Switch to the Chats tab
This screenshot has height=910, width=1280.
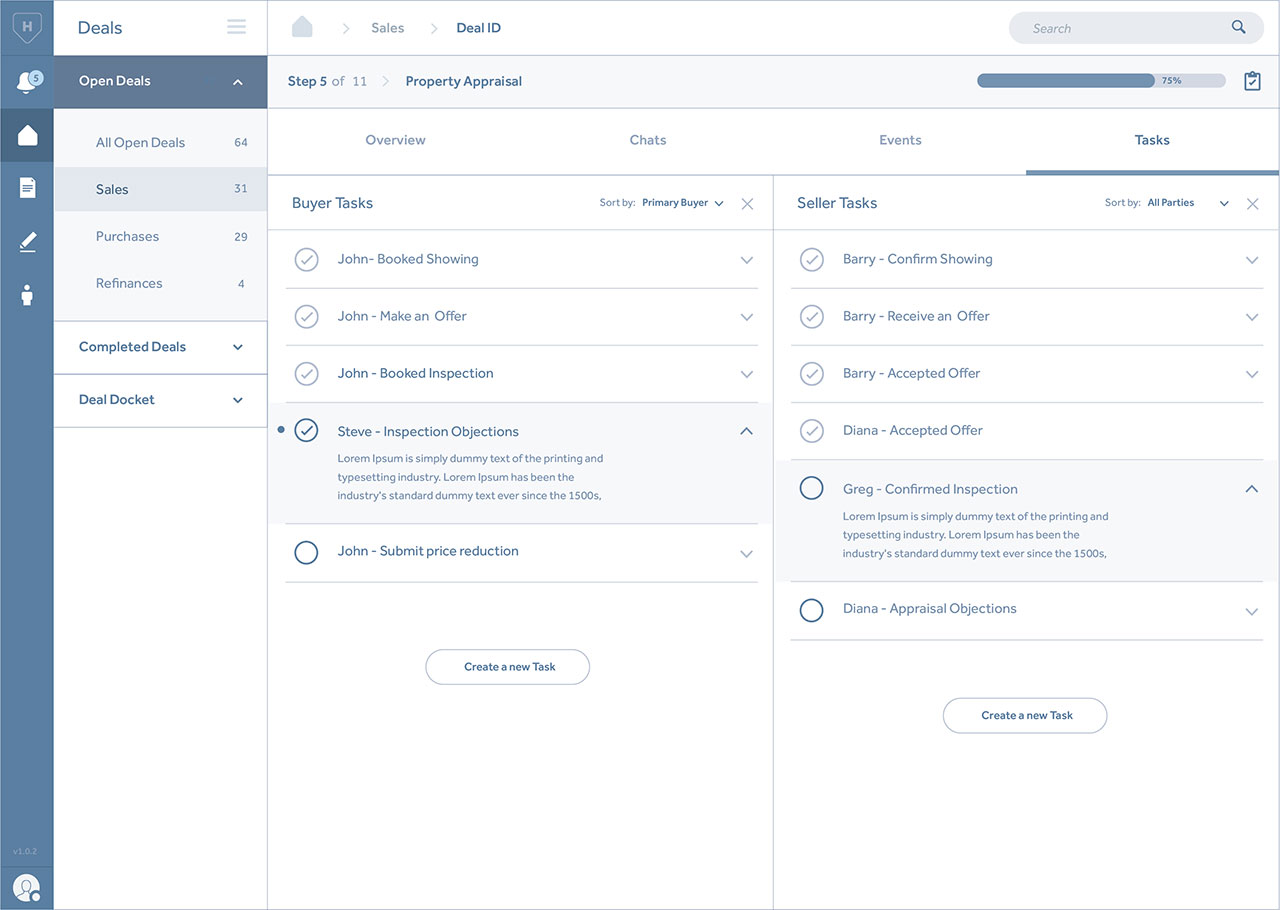click(x=647, y=140)
